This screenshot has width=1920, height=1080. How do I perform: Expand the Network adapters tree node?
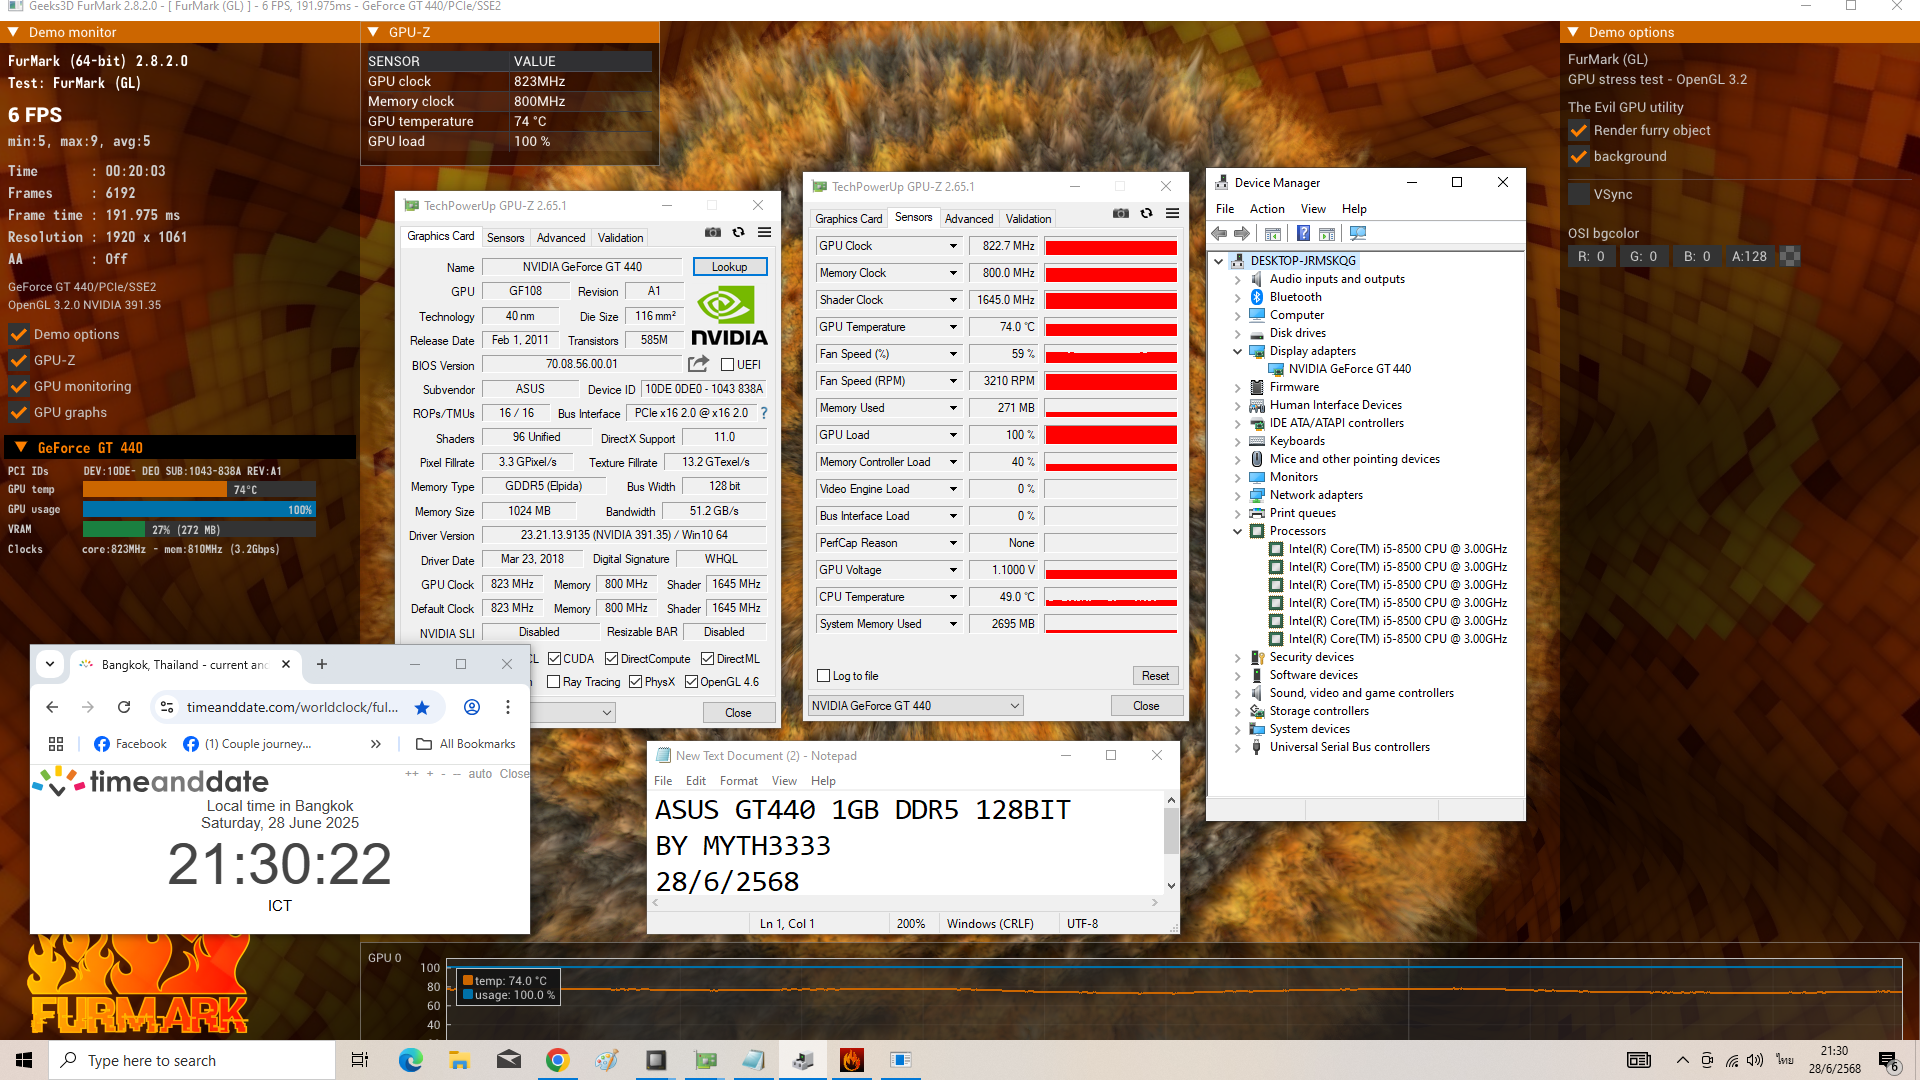[1237, 495]
